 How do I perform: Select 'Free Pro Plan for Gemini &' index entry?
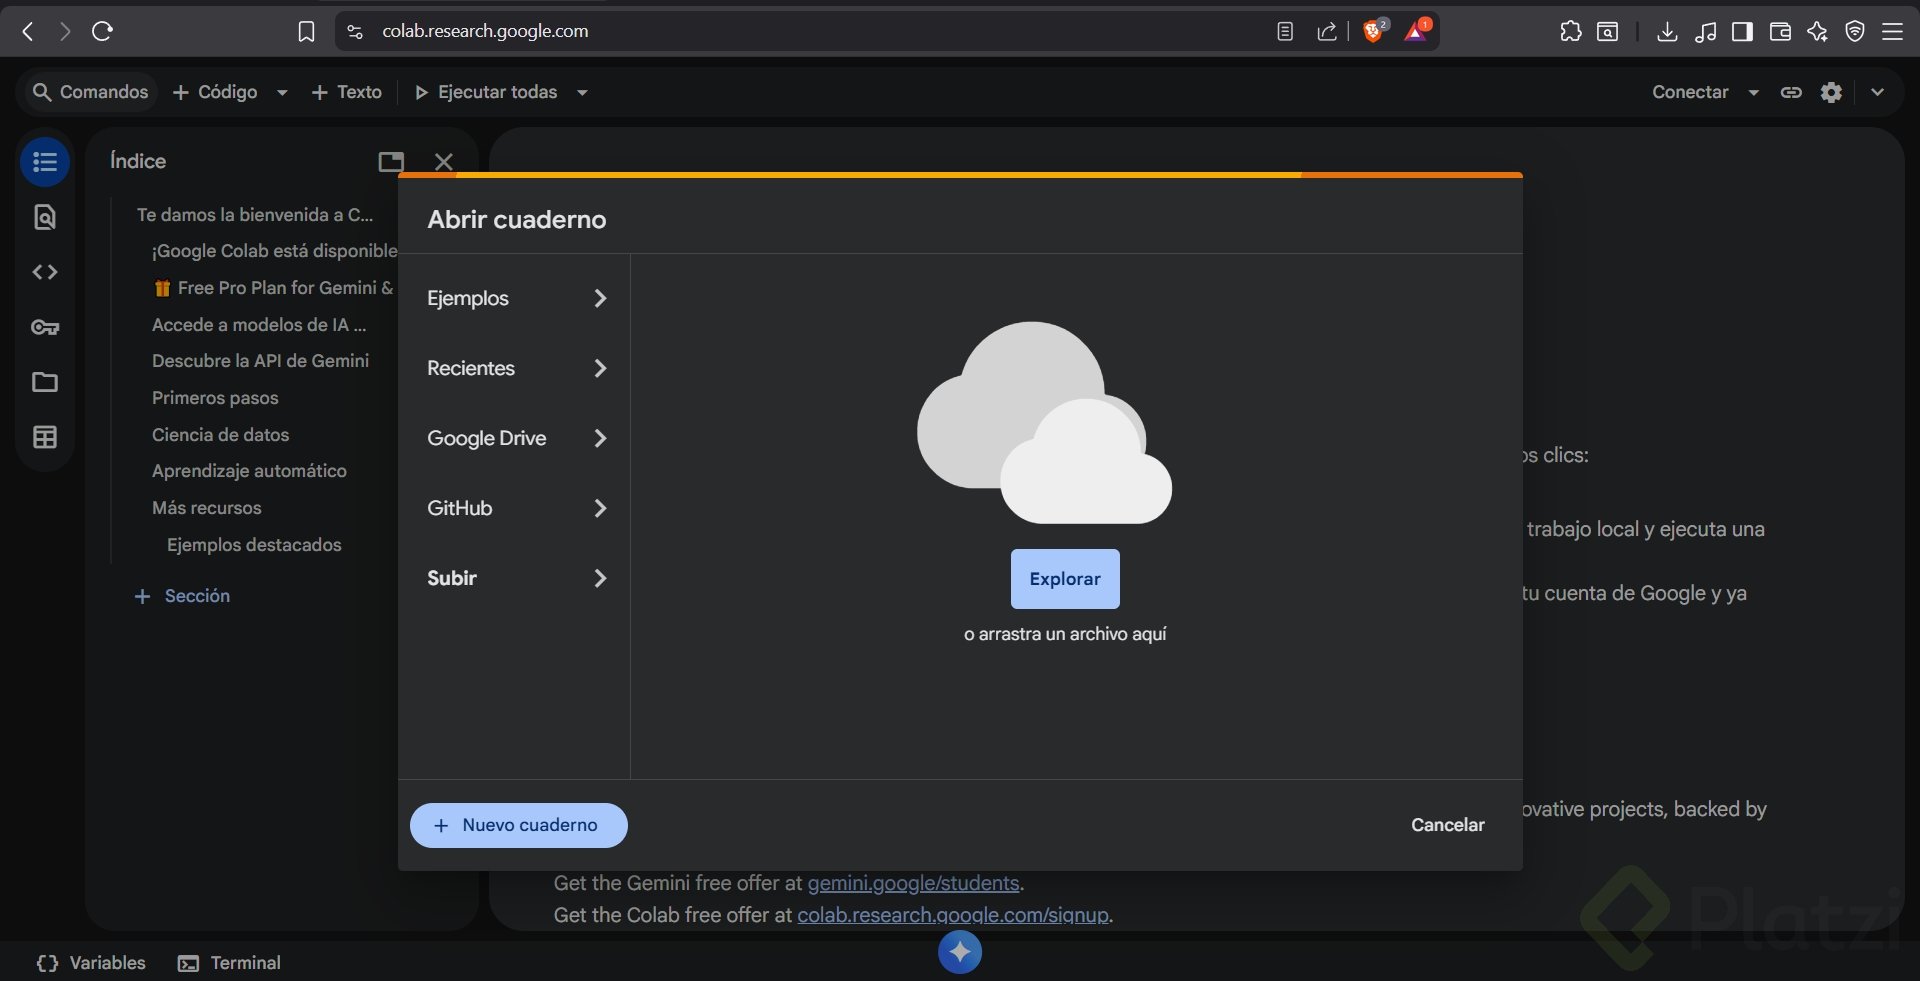click(x=274, y=288)
